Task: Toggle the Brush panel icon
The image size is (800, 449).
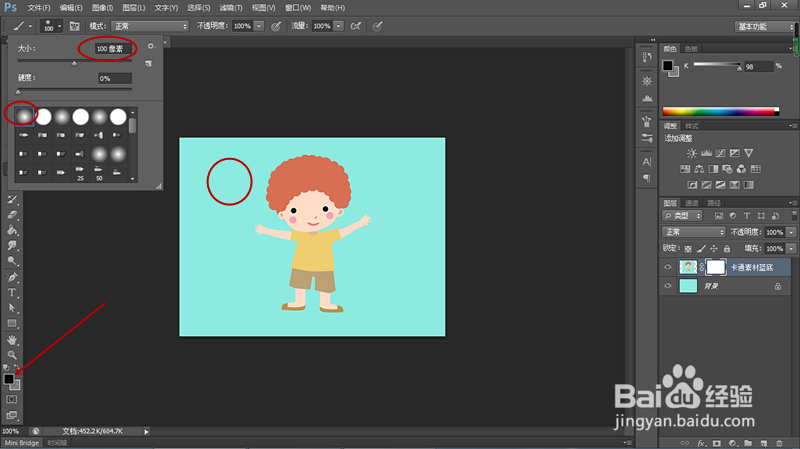Action: tap(74, 26)
